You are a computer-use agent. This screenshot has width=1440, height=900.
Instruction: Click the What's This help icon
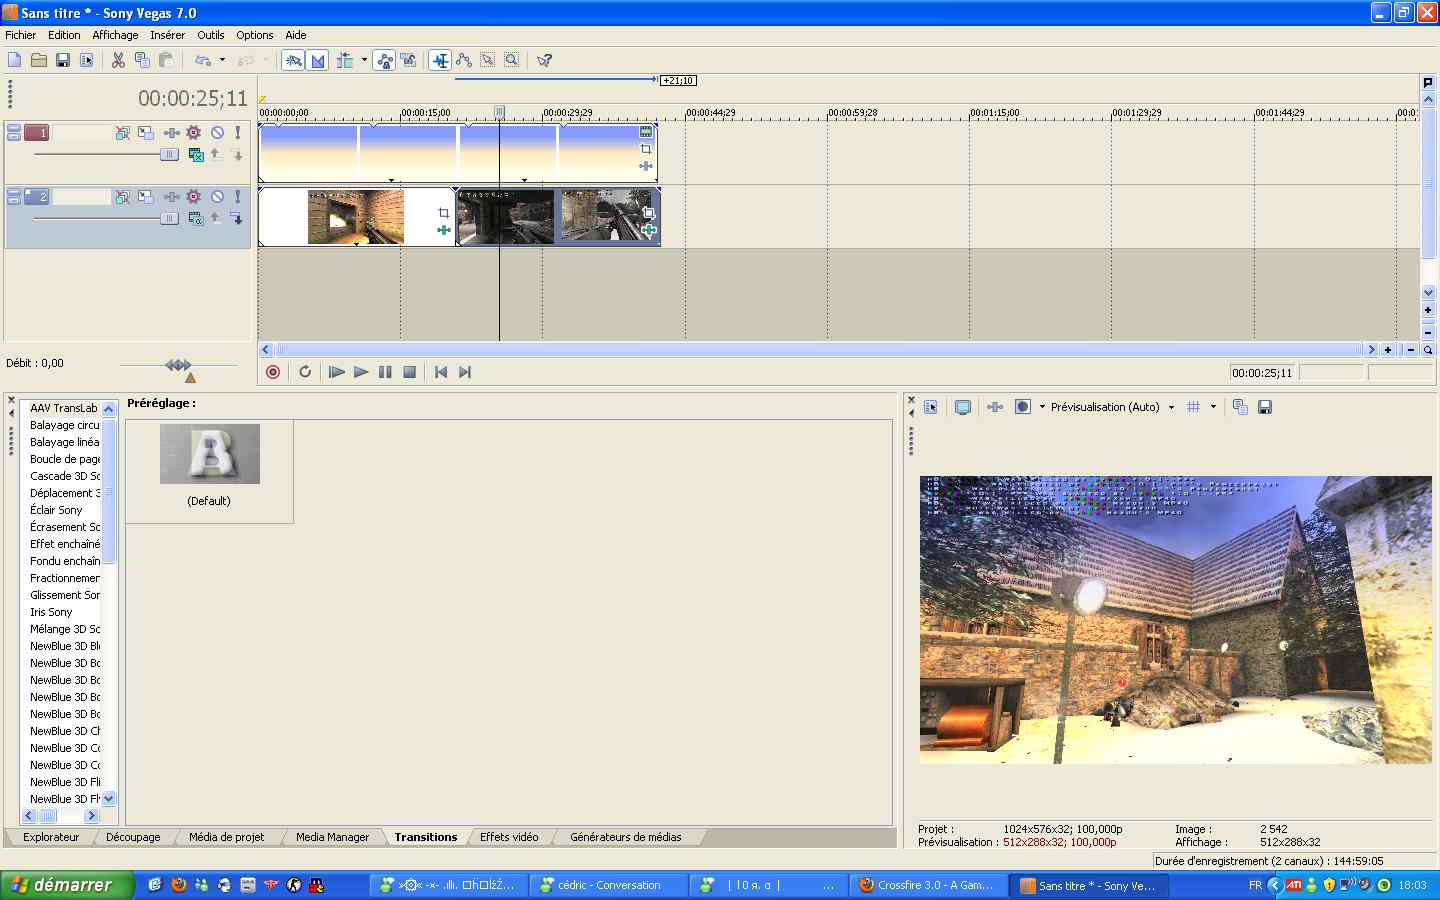(x=544, y=60)
